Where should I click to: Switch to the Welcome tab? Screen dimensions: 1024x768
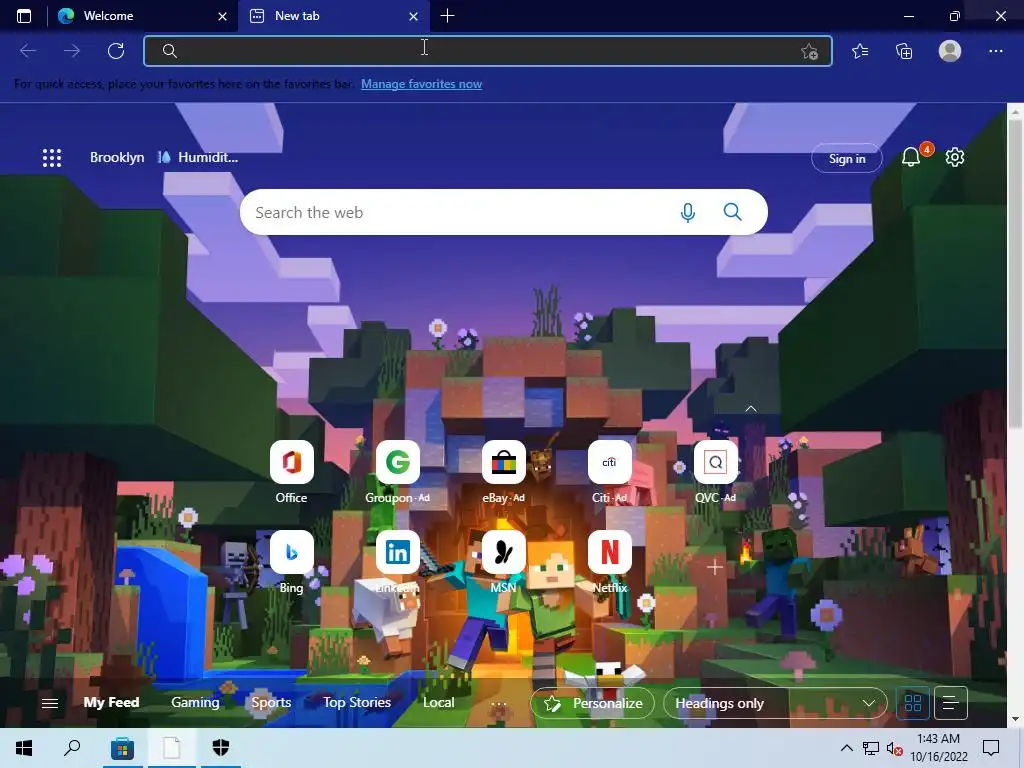142,16
